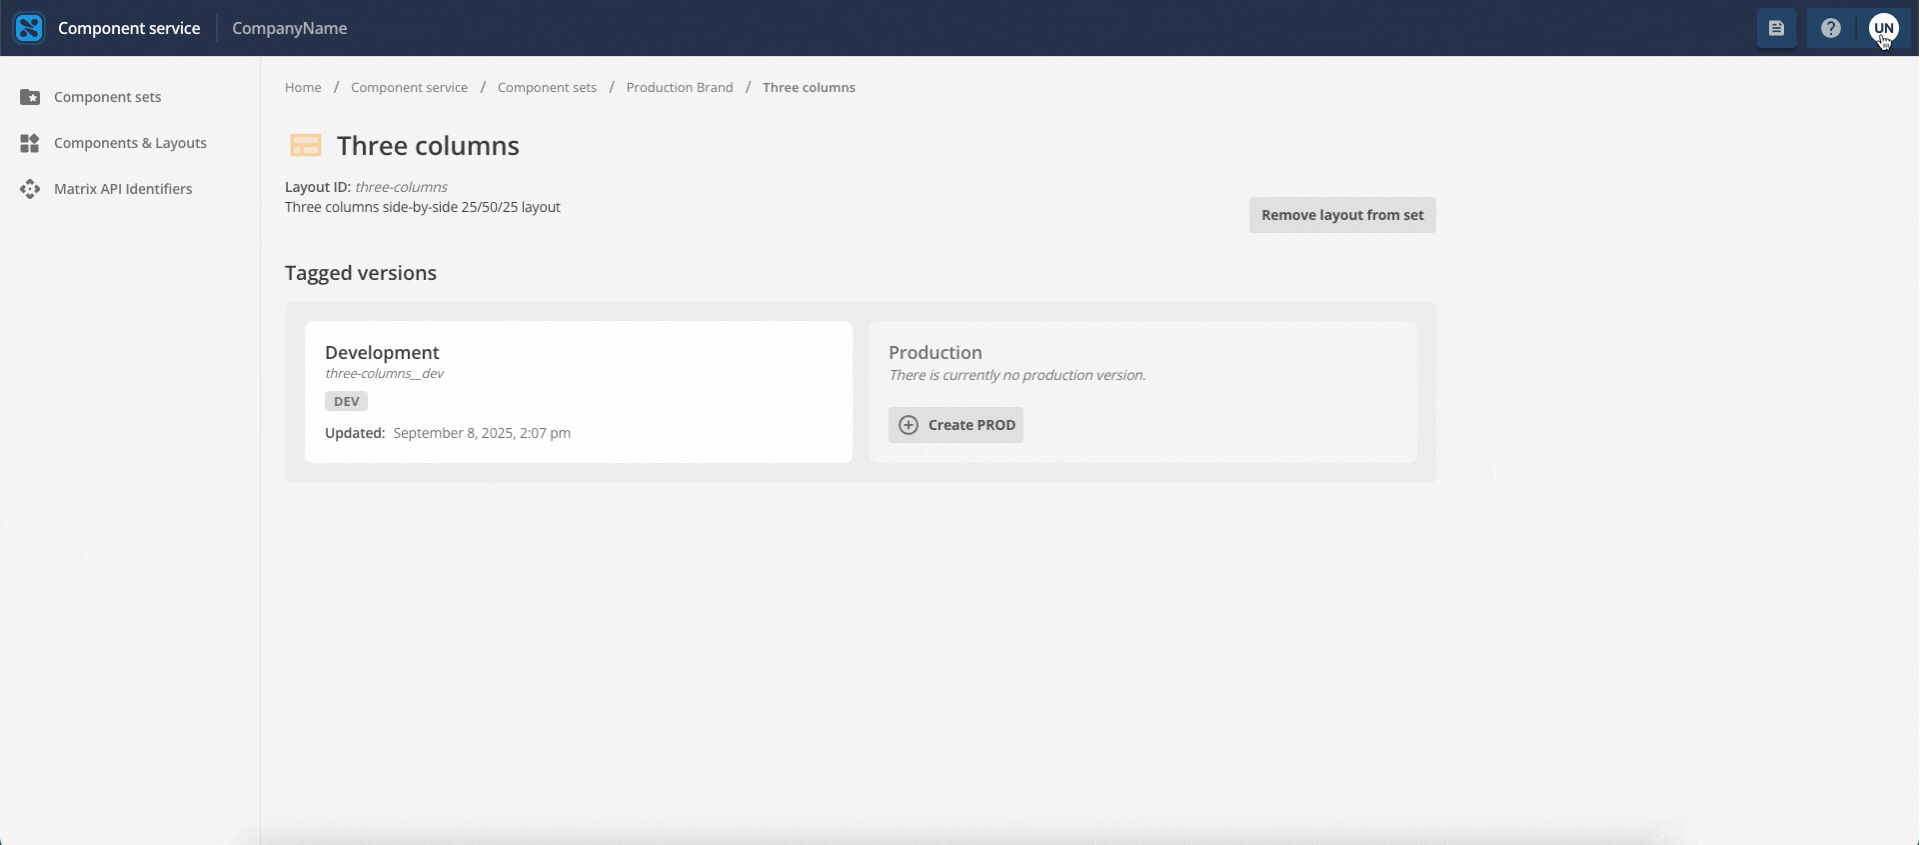Screen dimensions: 1920x845
Task: Click the DEV tag badge
Action: tap(346, 401)
